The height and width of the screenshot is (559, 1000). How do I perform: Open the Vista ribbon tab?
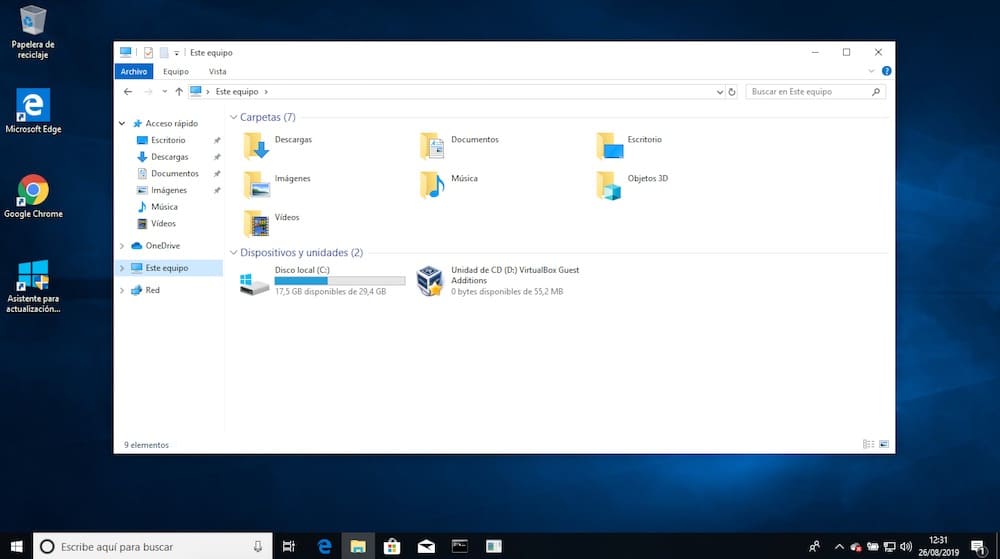pyautogui.click(x=217, y=72)
